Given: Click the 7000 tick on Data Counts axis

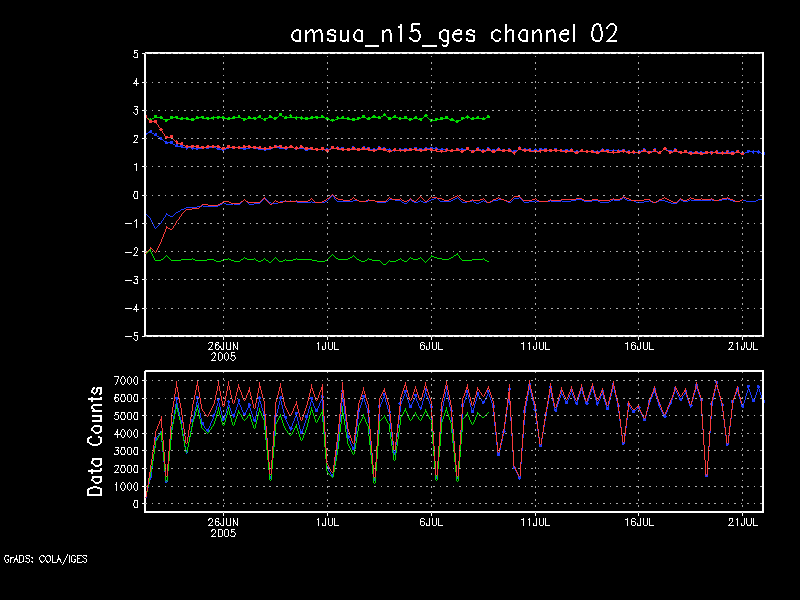Looking at the screenshot, I should coord(126,381).
